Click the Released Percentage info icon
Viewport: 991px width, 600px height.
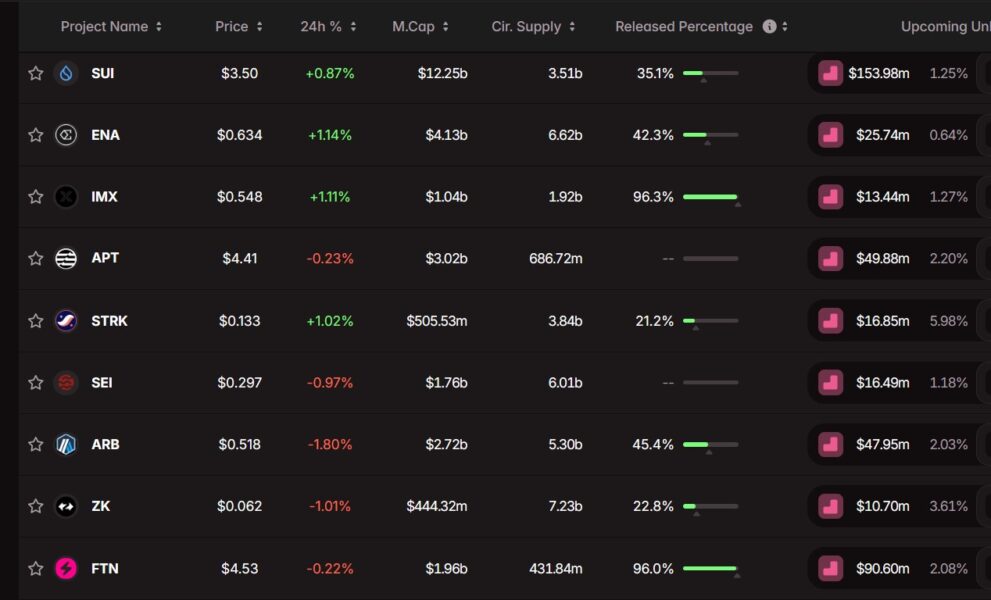pyautogui.click(x=769, y=27)
